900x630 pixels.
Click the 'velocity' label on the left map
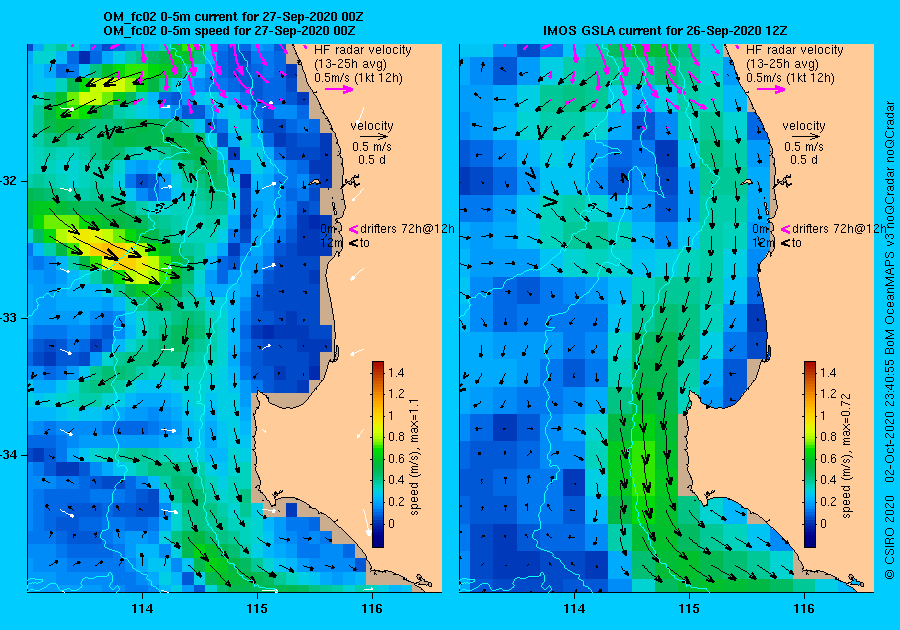pyautogui.click(x=372, y=126)
